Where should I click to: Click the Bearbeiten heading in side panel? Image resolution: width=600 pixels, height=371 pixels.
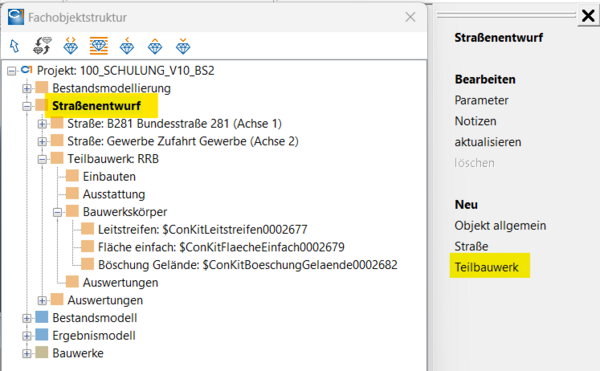click(x=485, y=79)
